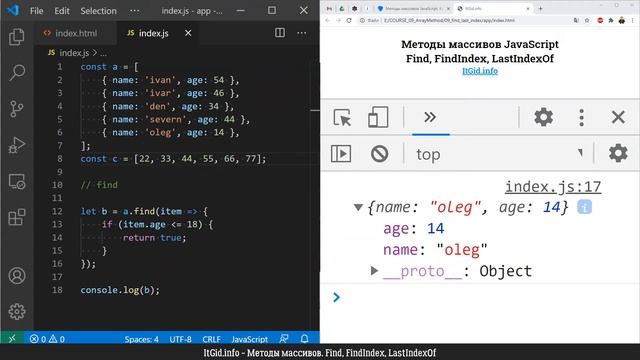Open the Manage gear in activity bar
The width and height of the screenshot is (640, 360).
pos(17,311)
